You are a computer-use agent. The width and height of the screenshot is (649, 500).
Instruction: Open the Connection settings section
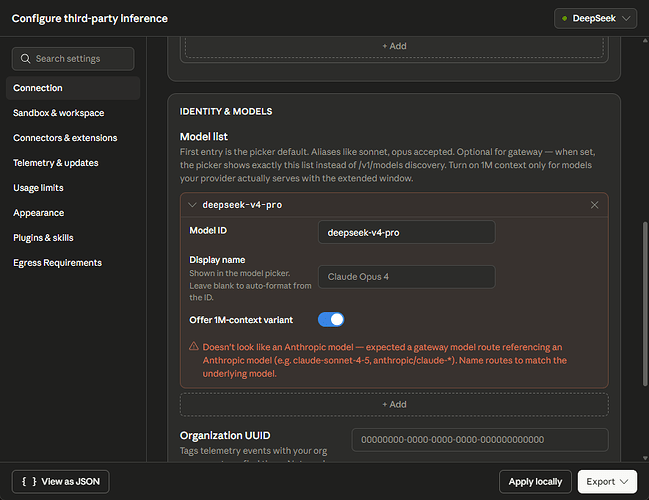(73, 88)
